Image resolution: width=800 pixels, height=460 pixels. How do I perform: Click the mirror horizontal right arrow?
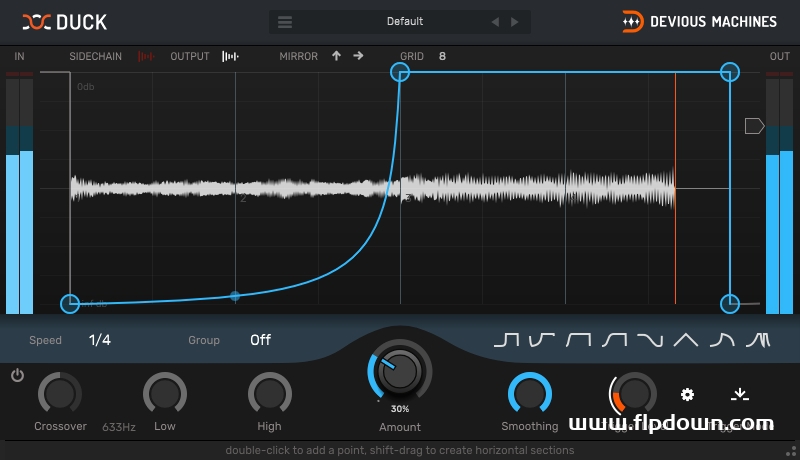tap(358, 56)
